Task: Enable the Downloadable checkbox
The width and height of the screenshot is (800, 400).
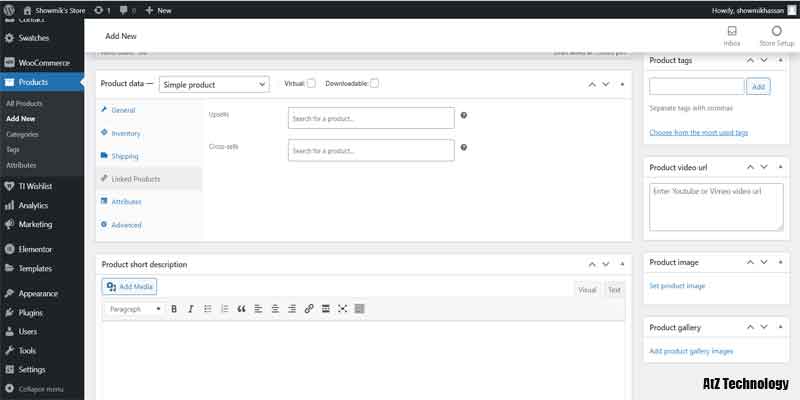Action: pyautogui.click(x=374, y=83)
